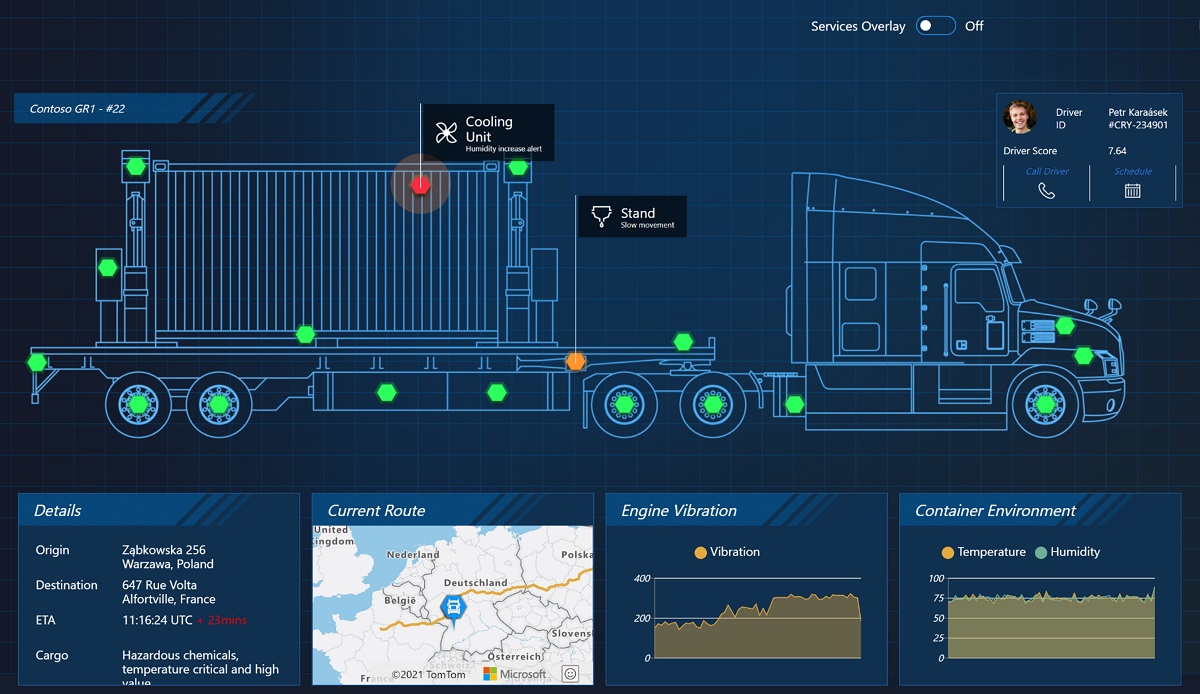Click the map feedback smiley icon
Screen dimensions: 1200x694
[571, 673]
